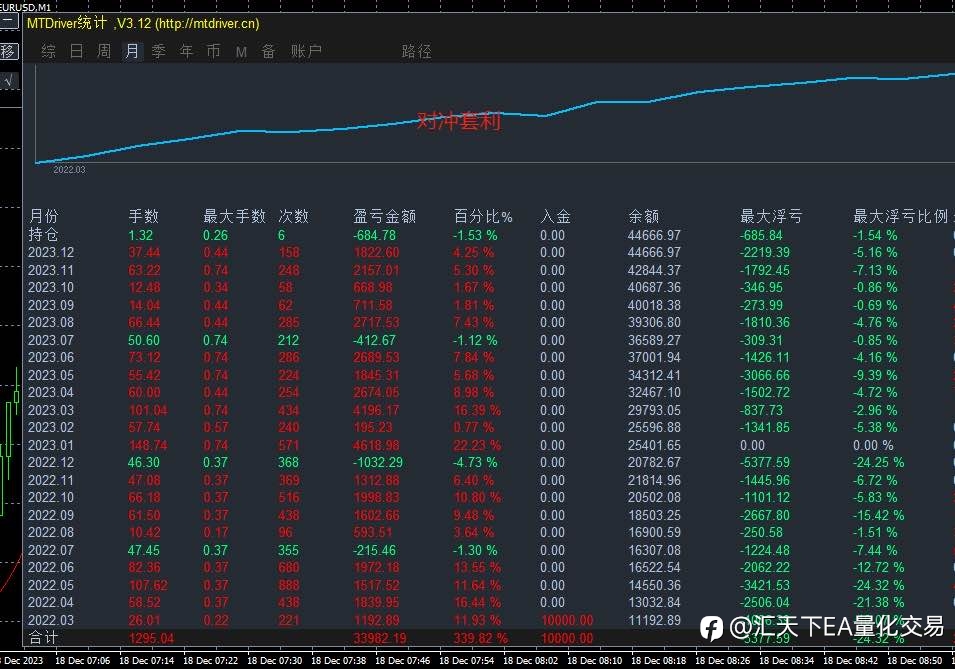Click the 手数 column header
Viewport: 955px width, 669px height.
coord(144,216)
